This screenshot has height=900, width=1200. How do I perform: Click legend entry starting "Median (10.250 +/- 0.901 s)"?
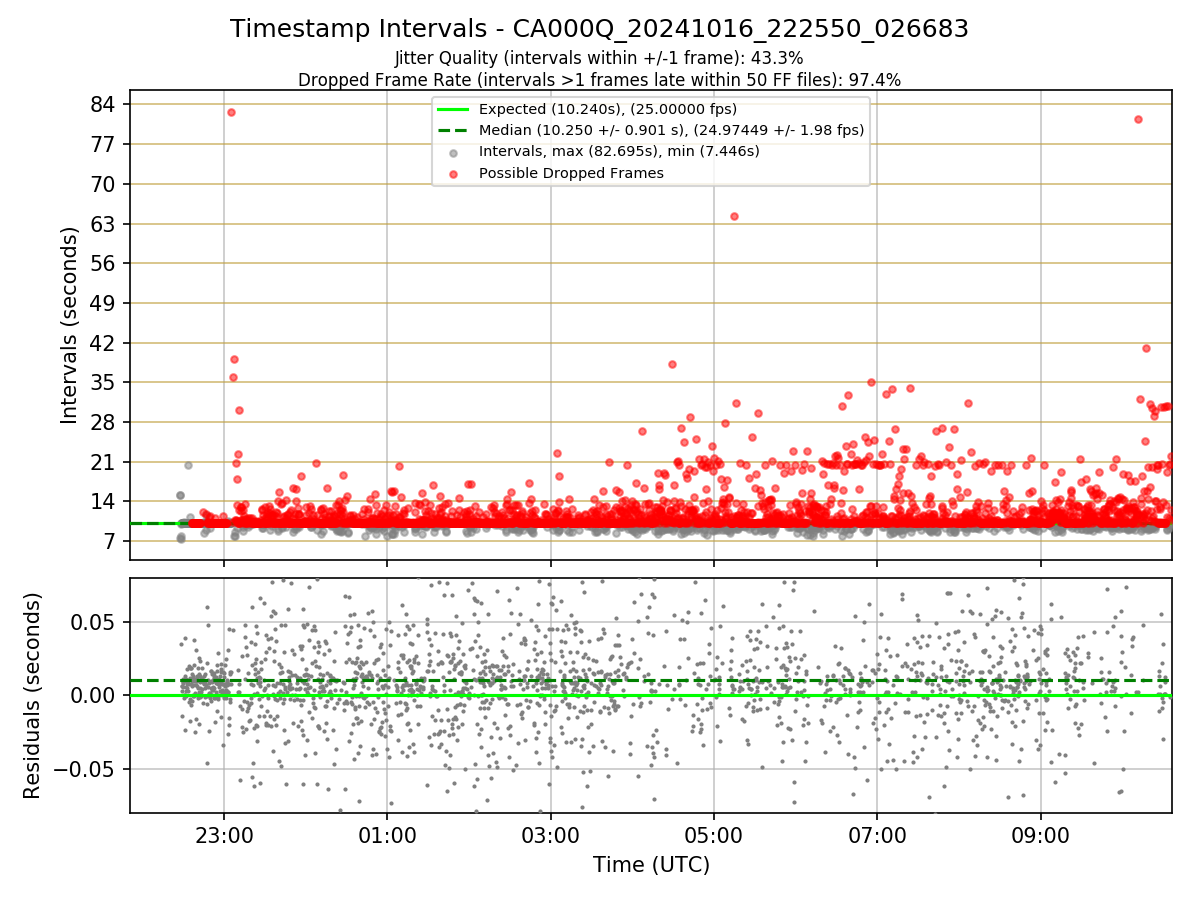click(671, 130)
